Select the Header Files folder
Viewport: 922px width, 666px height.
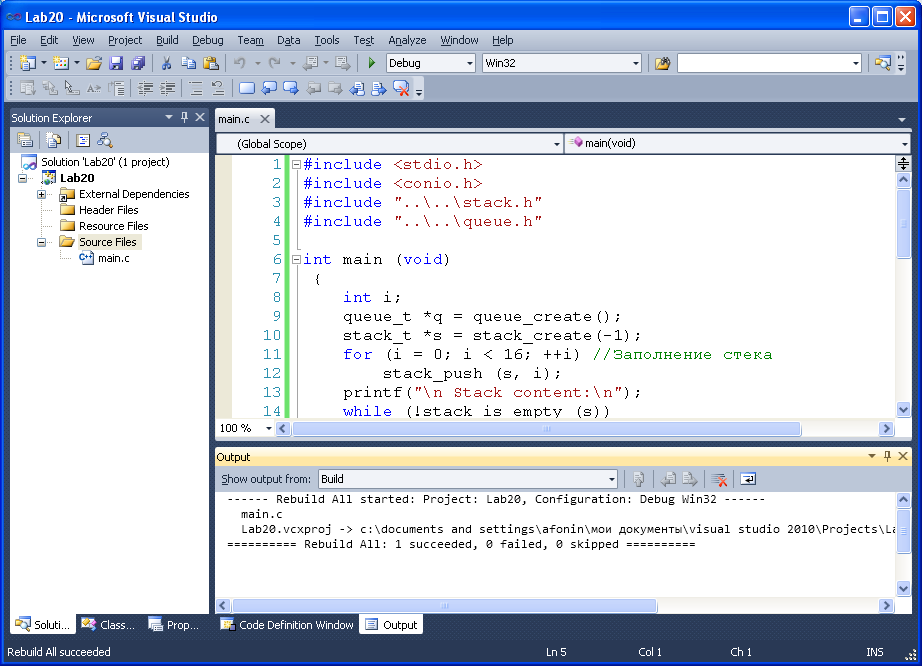point(109,210)
